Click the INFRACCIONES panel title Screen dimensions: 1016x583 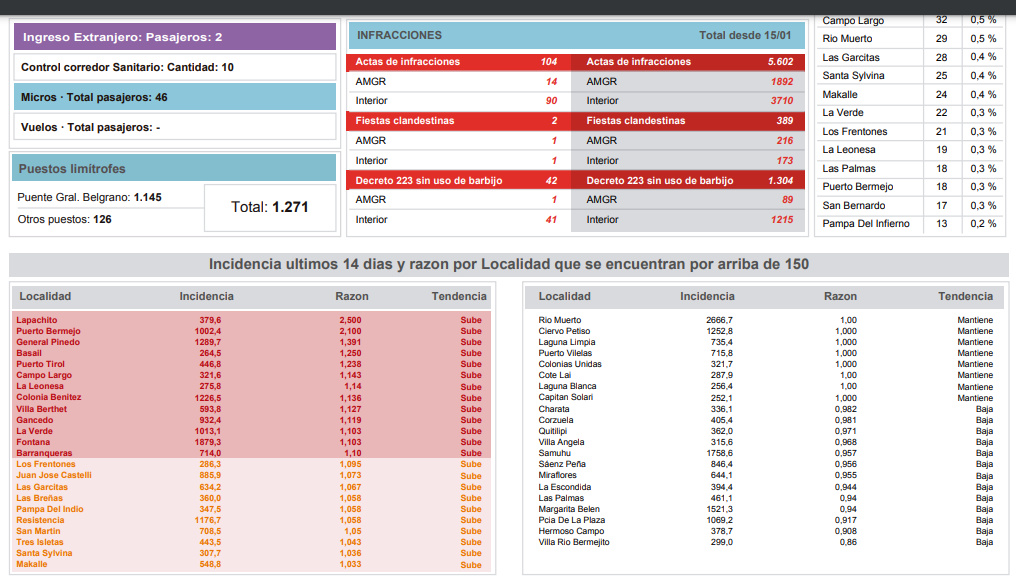tap(399, 35)
